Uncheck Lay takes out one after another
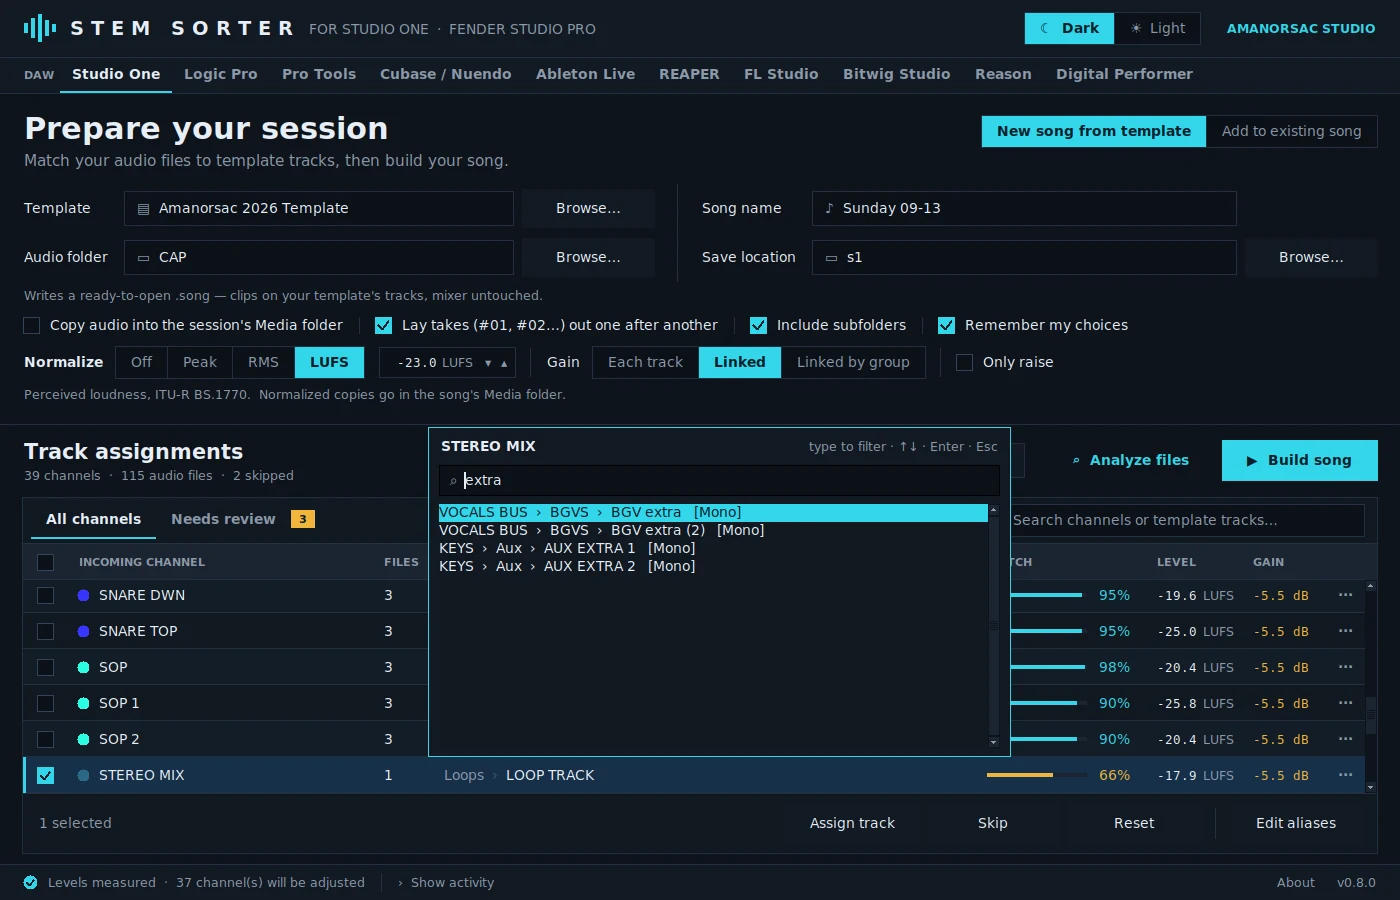 (x=383, y=325)
